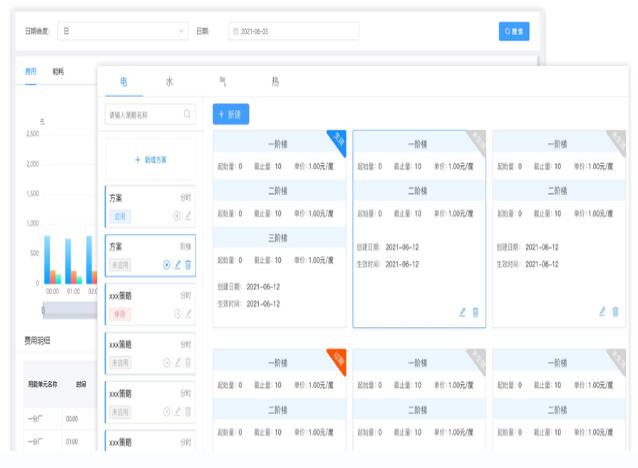Switch to the 热 tab

coord(275,81)
